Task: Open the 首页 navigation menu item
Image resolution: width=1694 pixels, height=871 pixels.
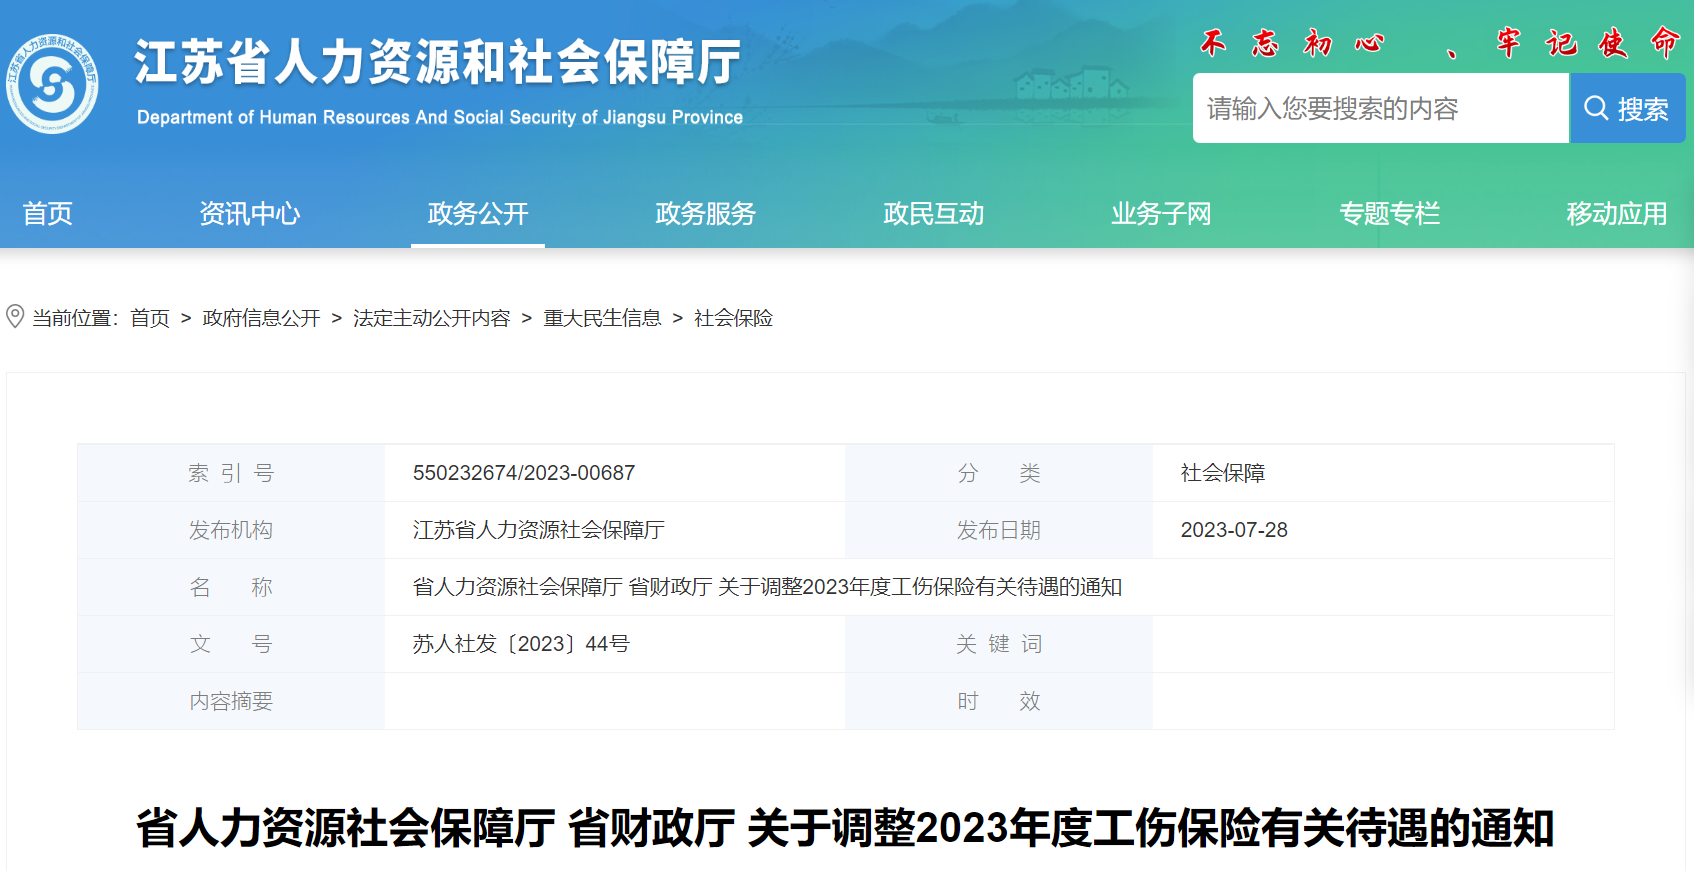Action: (47, 214)
